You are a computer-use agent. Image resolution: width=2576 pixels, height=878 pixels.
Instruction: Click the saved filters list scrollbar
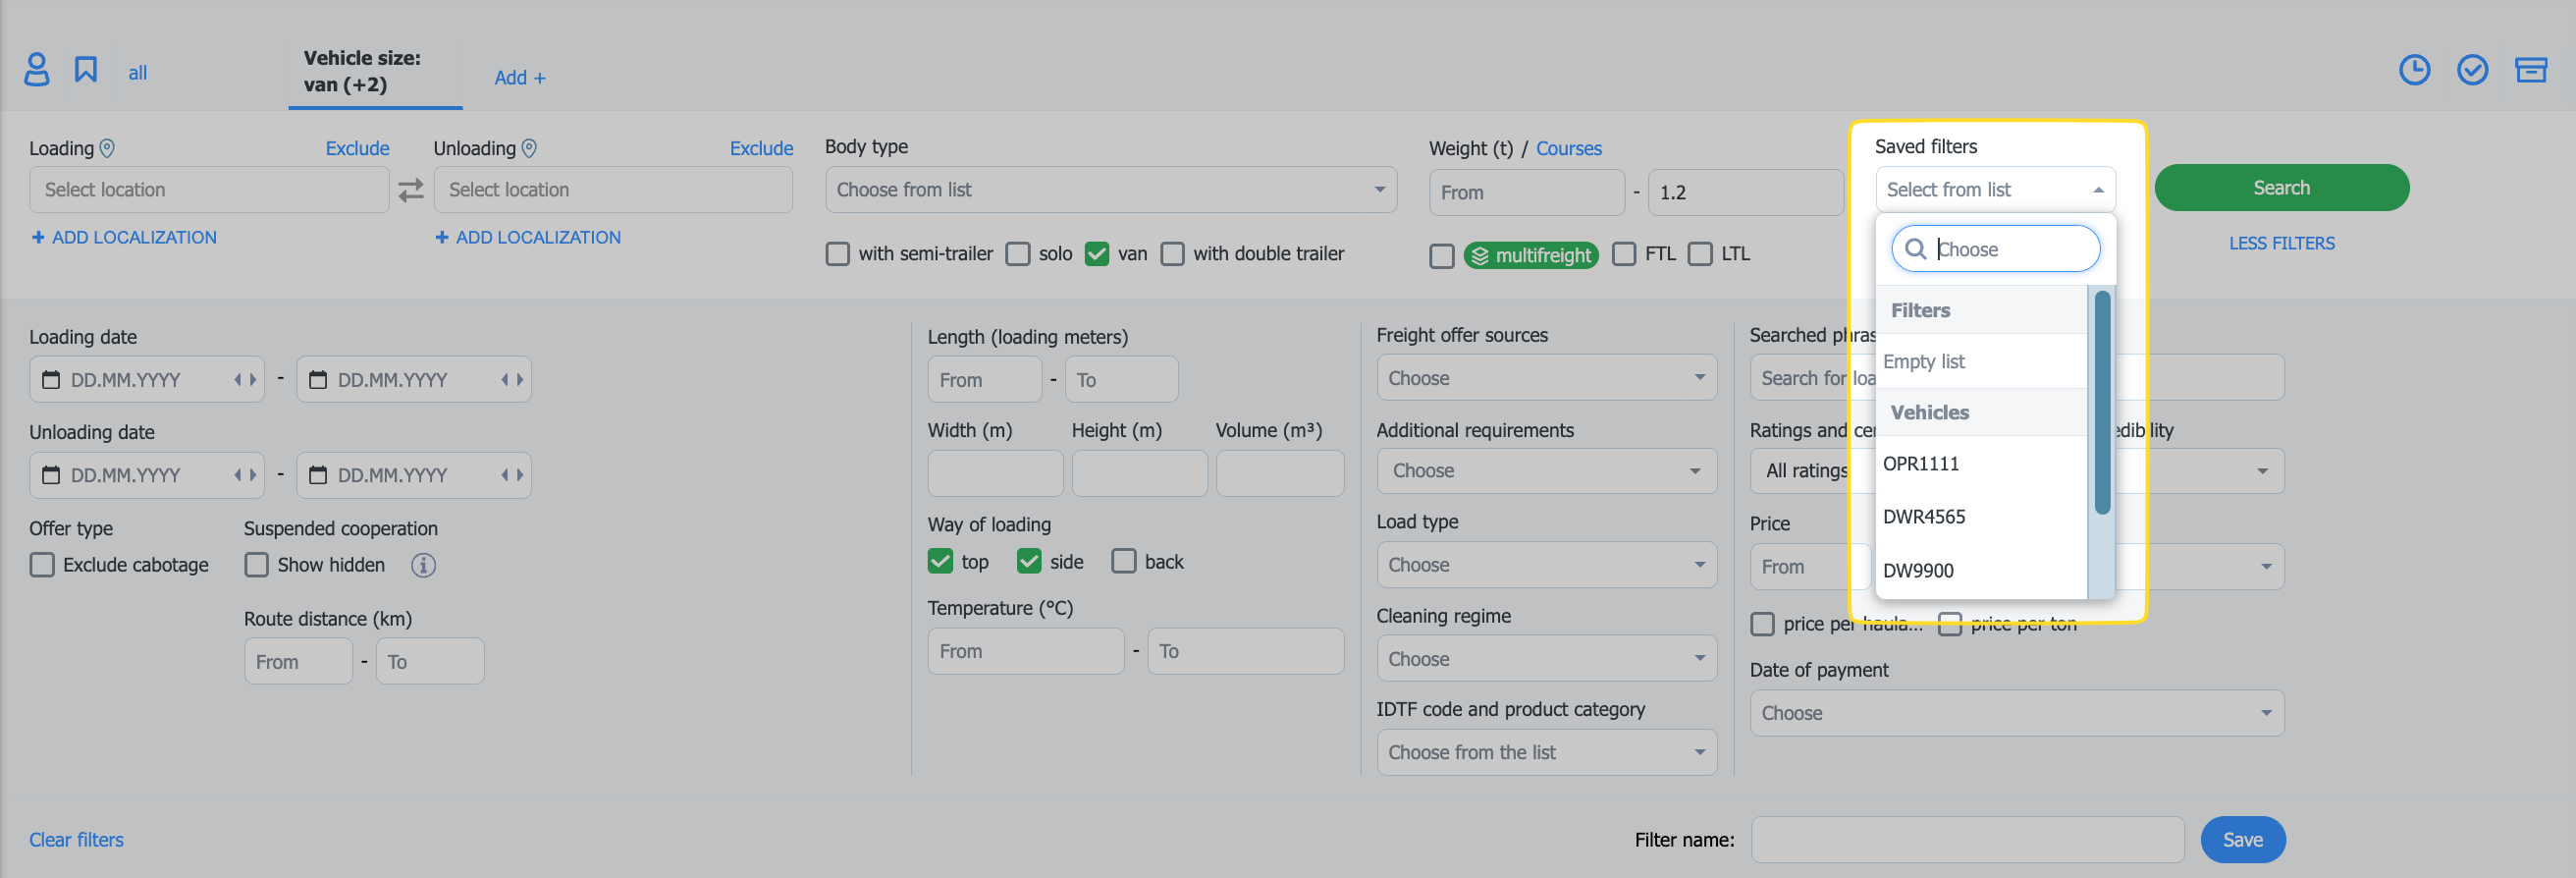point(2102,402)
